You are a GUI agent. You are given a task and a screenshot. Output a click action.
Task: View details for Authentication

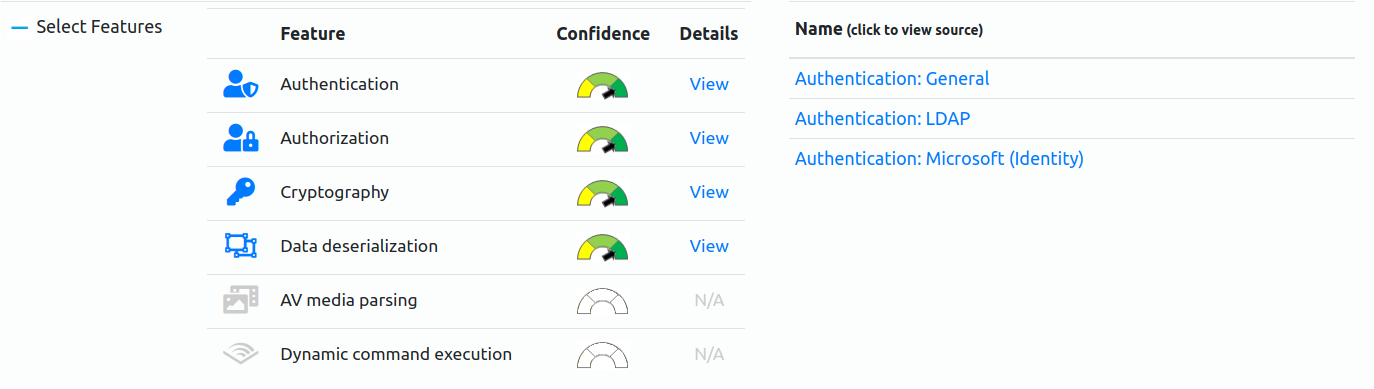coord(709,84)
